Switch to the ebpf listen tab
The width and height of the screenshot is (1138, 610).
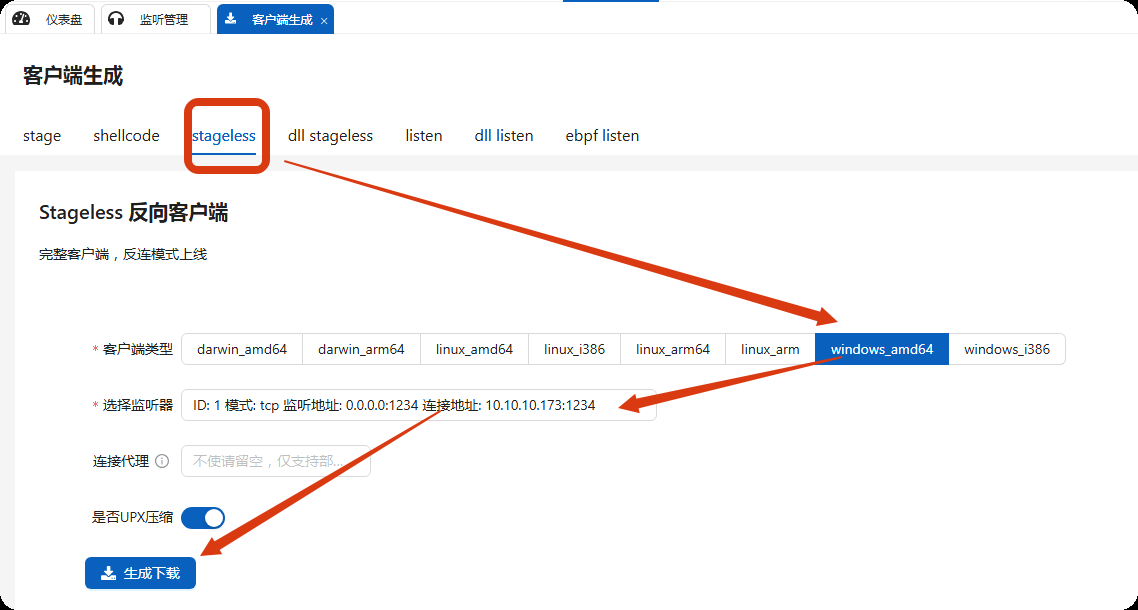tap(602, 135)
